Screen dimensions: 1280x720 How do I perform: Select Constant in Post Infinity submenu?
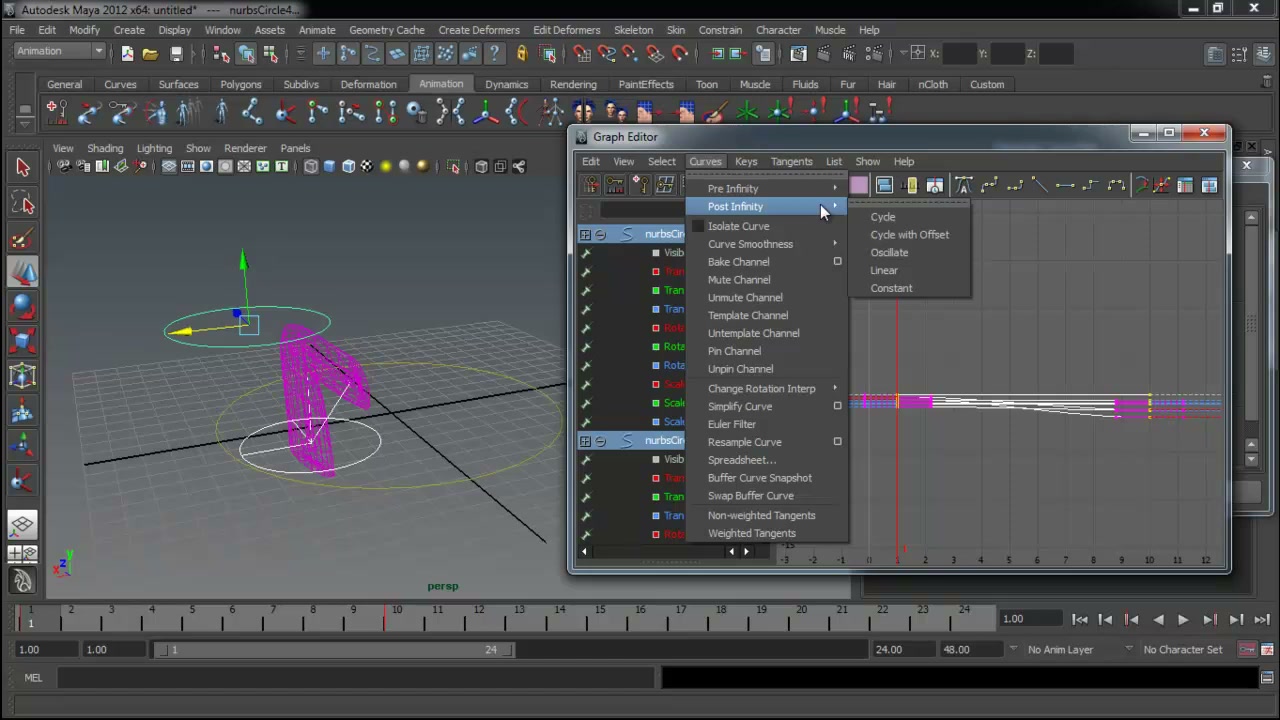point(891,289)
